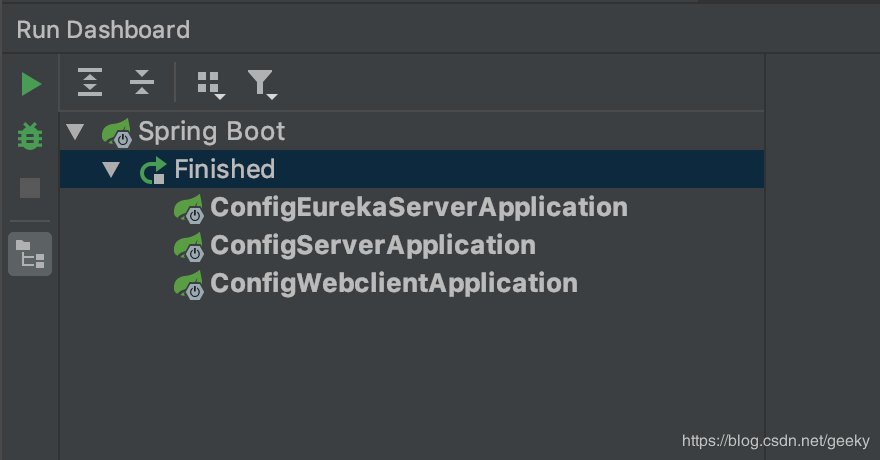Open the Filter dropdown funnel icon

[261, 83]
